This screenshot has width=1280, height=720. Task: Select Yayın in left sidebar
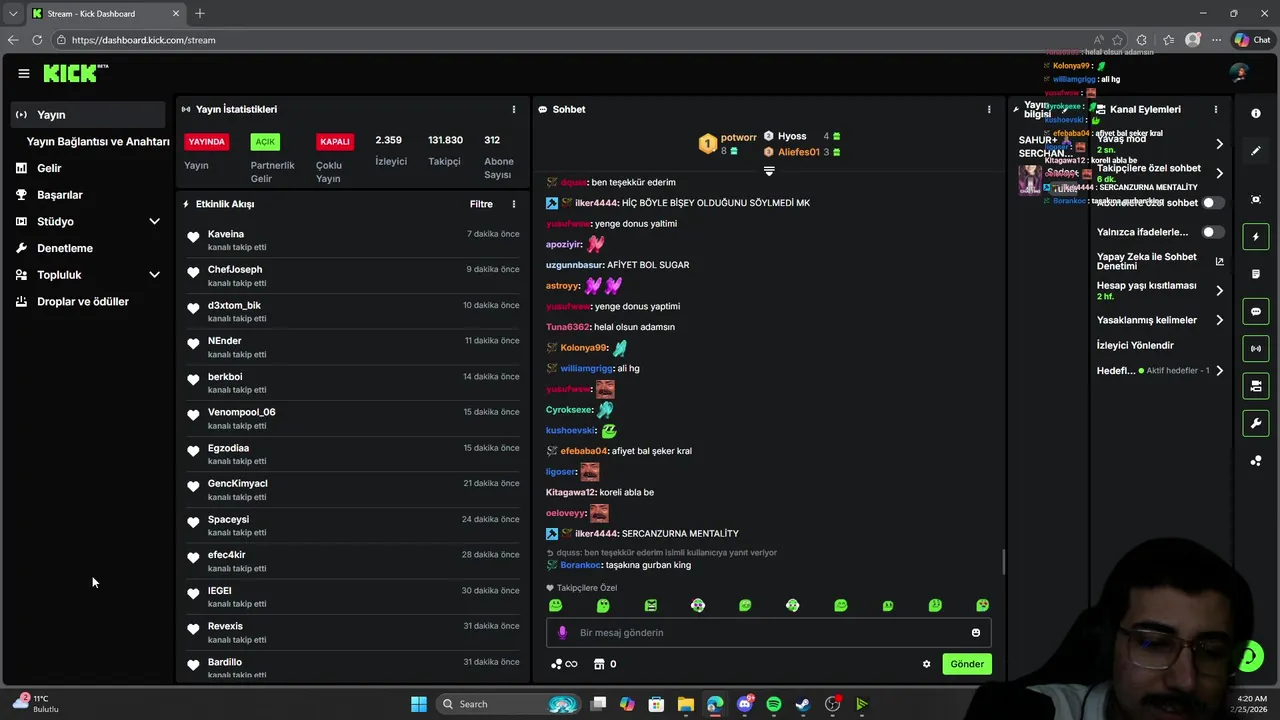click(x=88, y=115)
